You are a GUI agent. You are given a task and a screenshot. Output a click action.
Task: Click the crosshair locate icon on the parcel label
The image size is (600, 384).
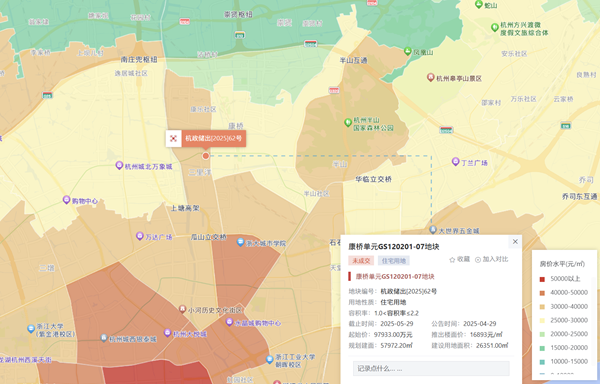click(x=173, y=138)
